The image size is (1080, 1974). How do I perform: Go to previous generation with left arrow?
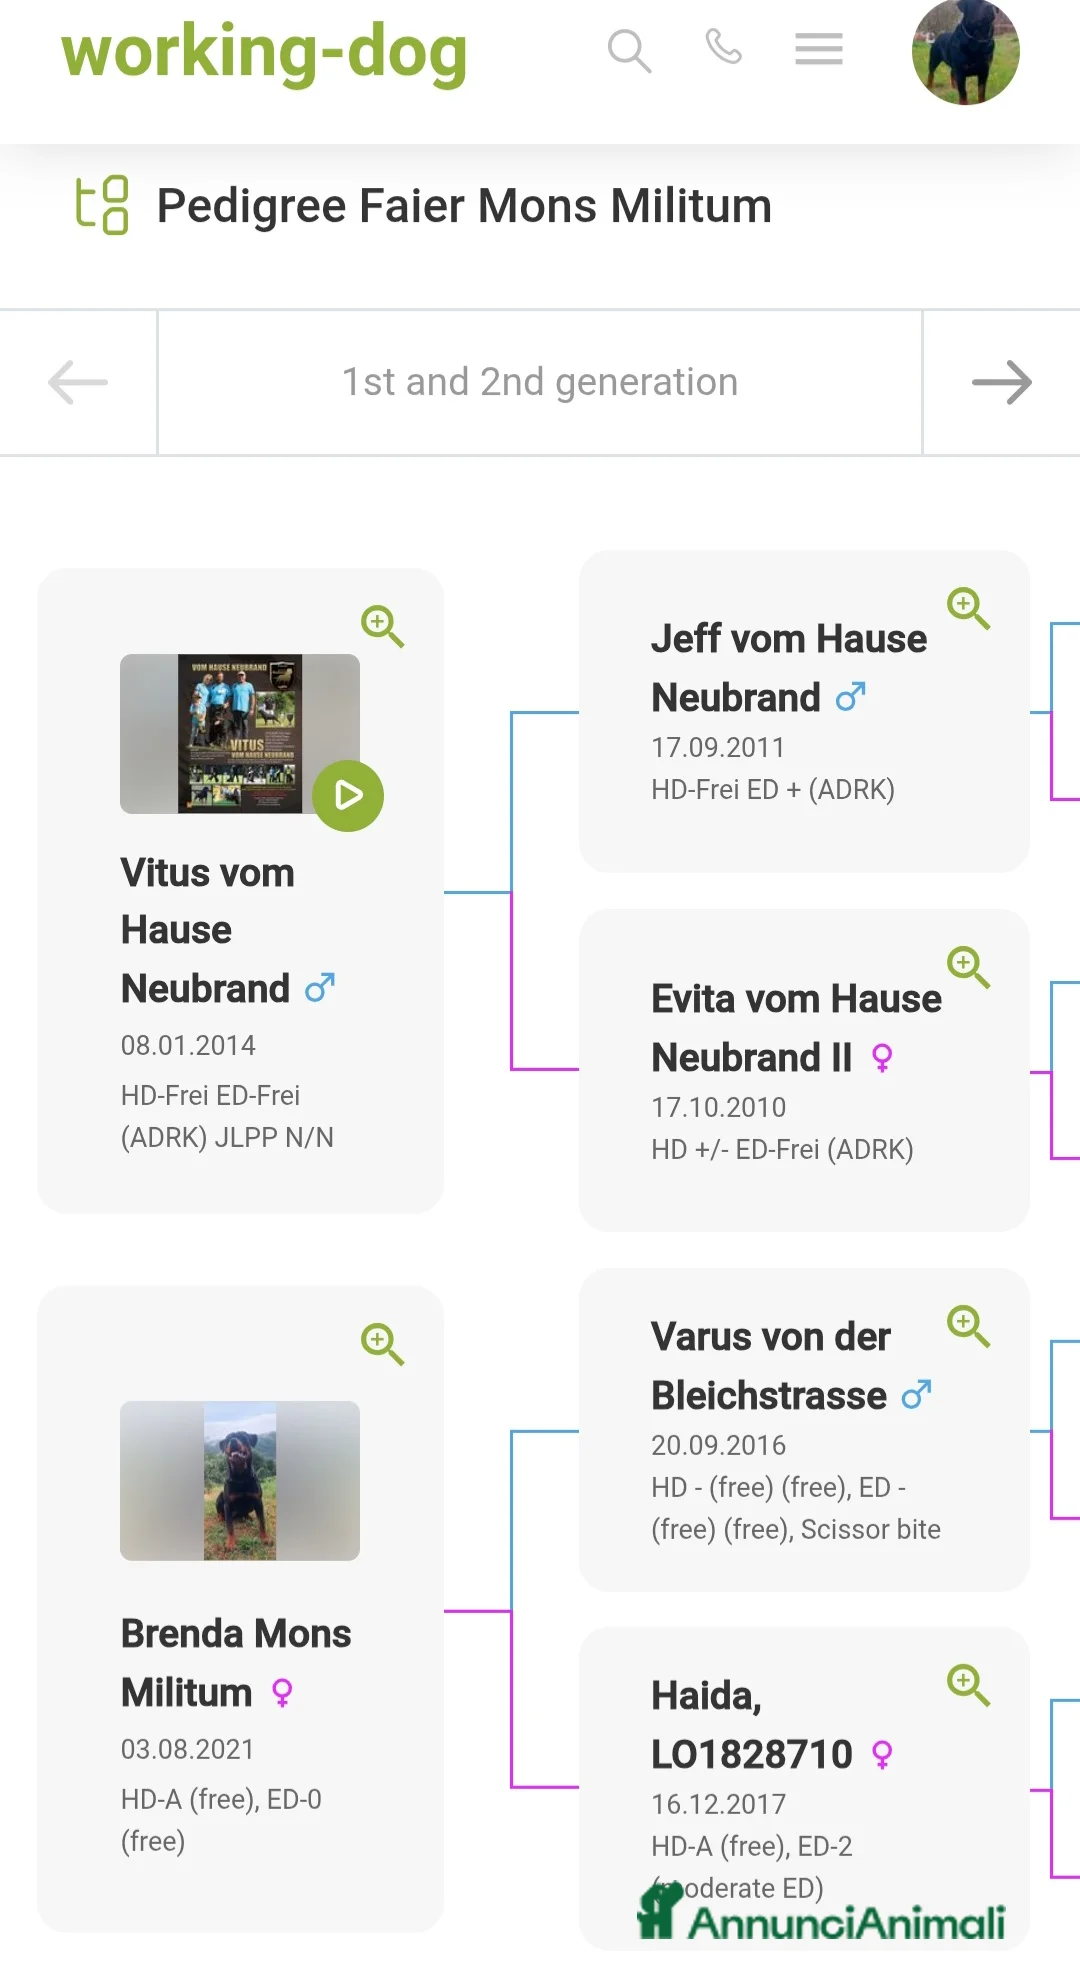[78, 382]
